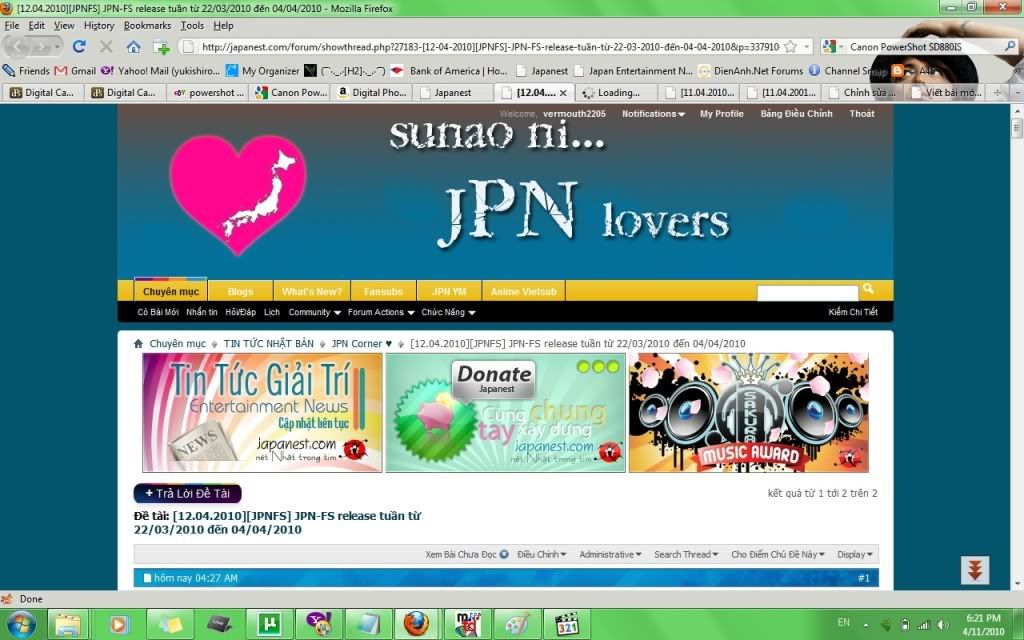Click the Windows Start orb

[21, 623]
